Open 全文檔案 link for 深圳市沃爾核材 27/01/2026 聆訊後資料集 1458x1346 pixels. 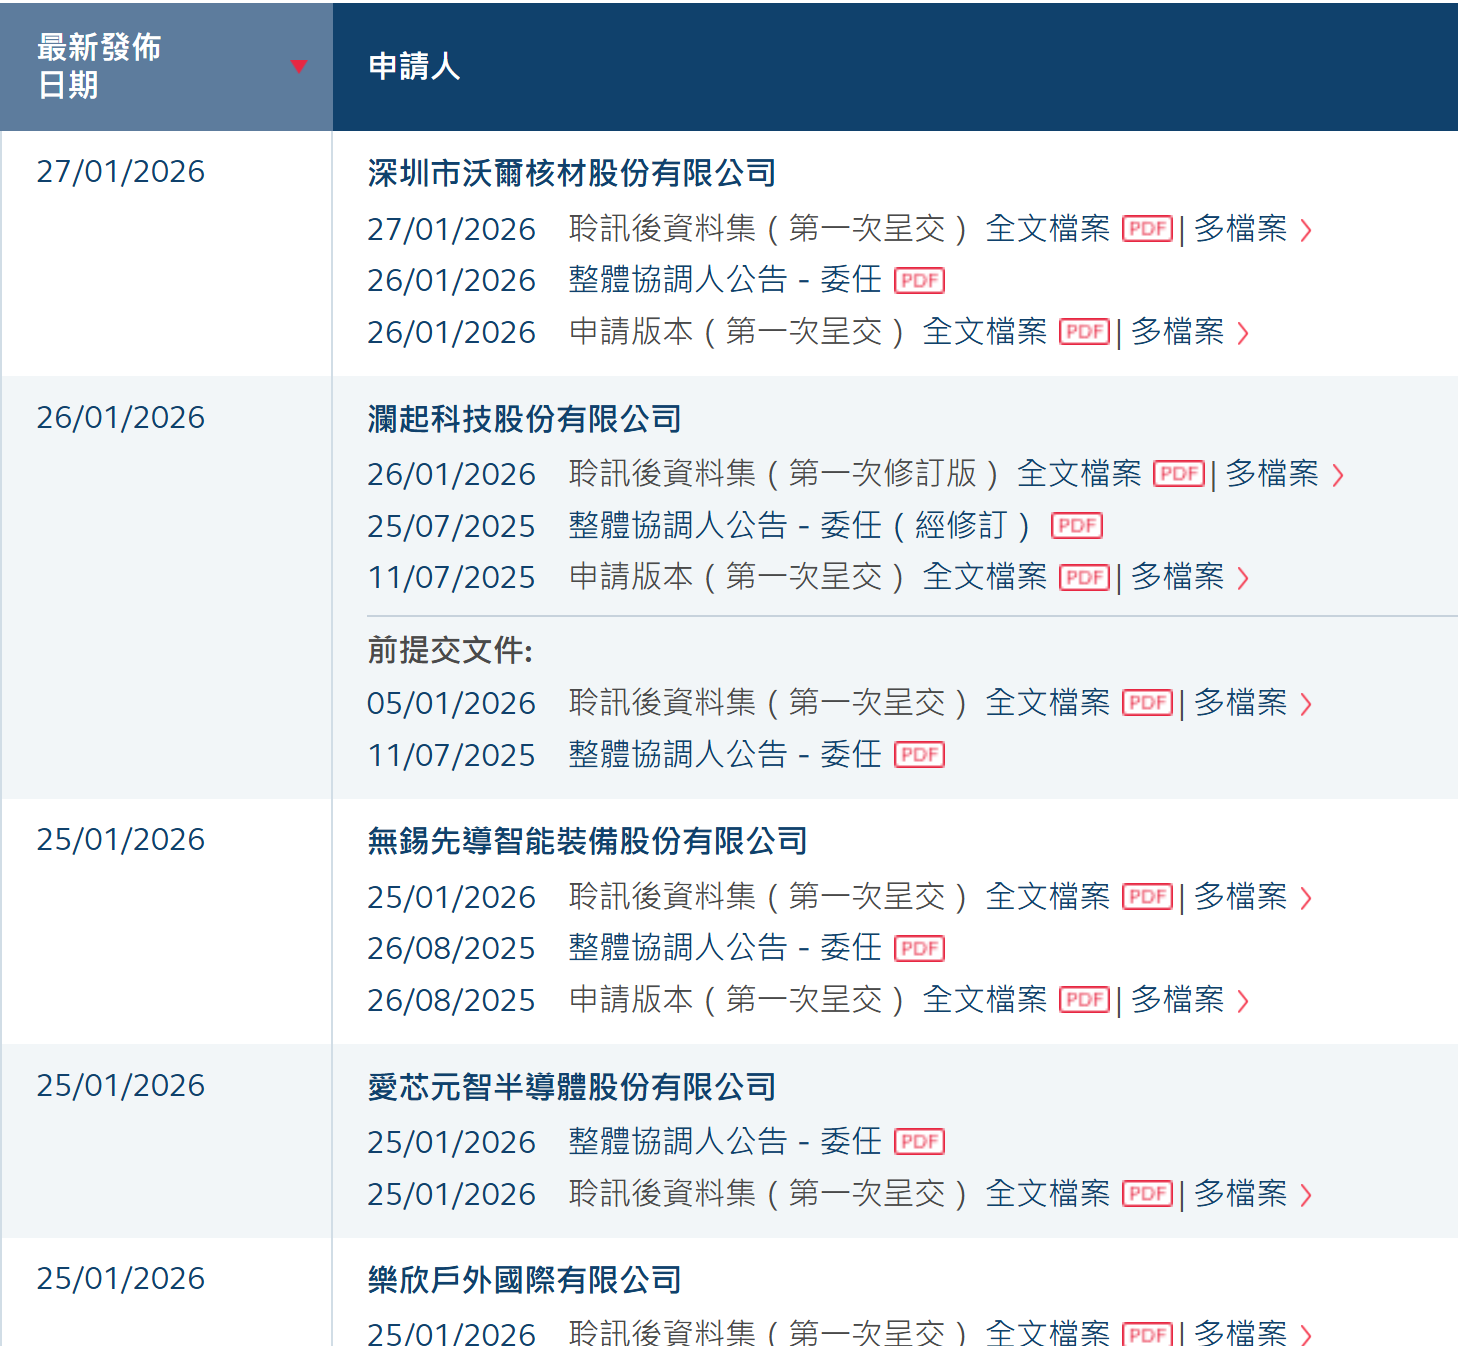pos(1047,229)
